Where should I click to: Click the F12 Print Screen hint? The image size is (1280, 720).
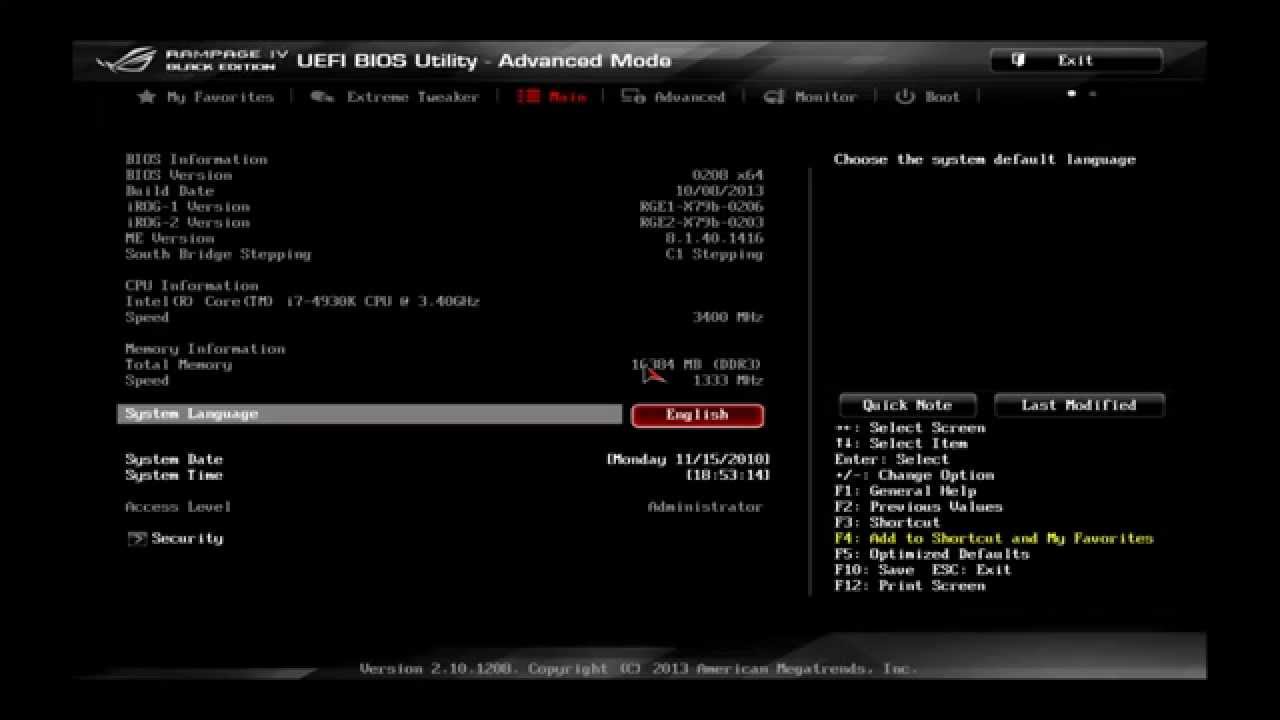(x=910, y=586)
